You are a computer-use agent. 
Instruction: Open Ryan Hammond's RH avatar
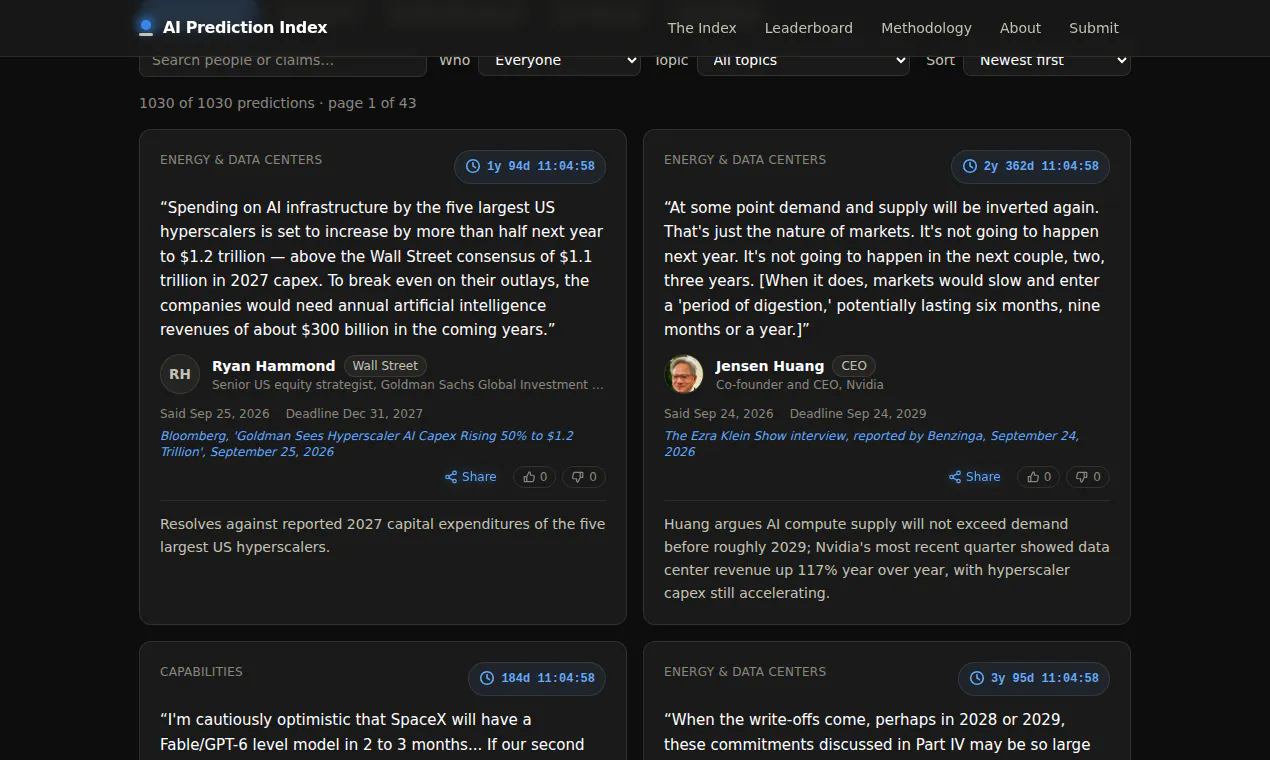180,374
